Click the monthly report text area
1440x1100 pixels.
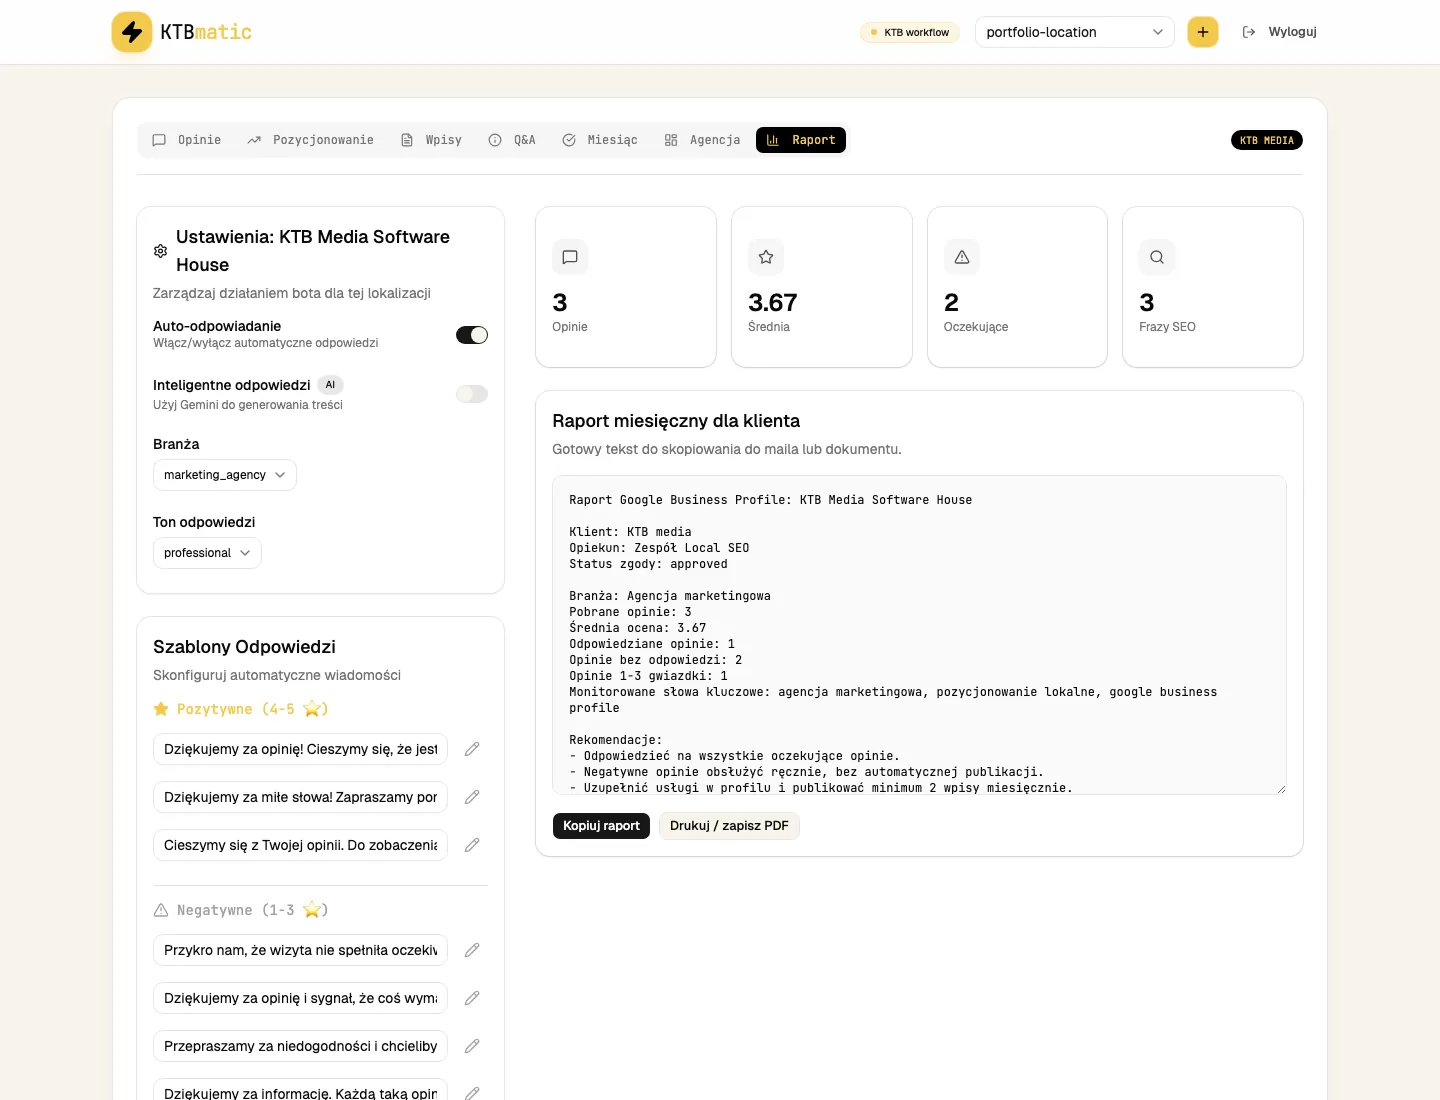919,635
